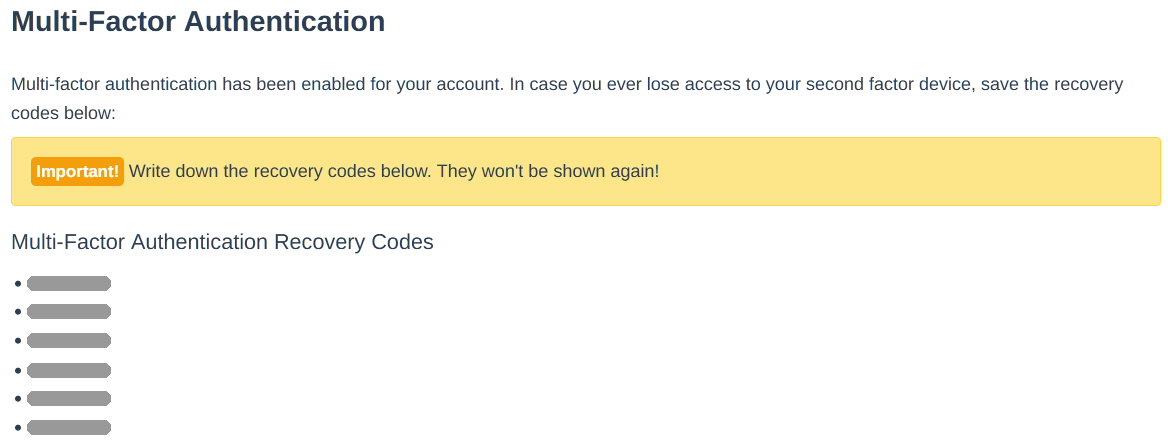Select the first redacted recovery code
This screenshot has width=1168, height=440.
tap(69, 284)
